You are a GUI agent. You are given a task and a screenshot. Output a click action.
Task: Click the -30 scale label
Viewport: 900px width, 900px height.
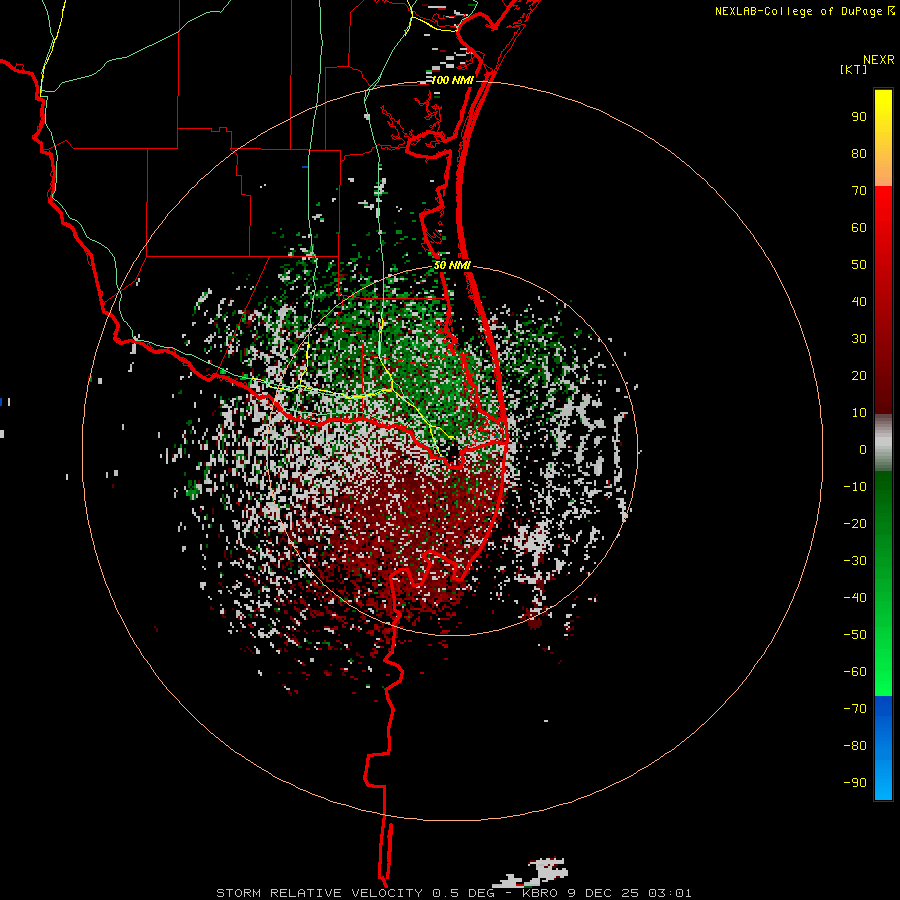click(x=855, y=561)
